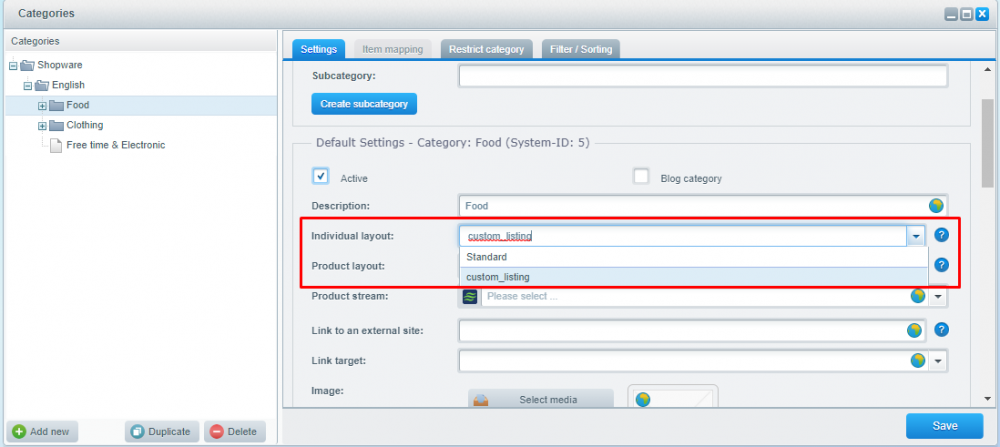1000x447 pixels.
Task: Collapse the Shopware tree node
Action: (13, 66)
